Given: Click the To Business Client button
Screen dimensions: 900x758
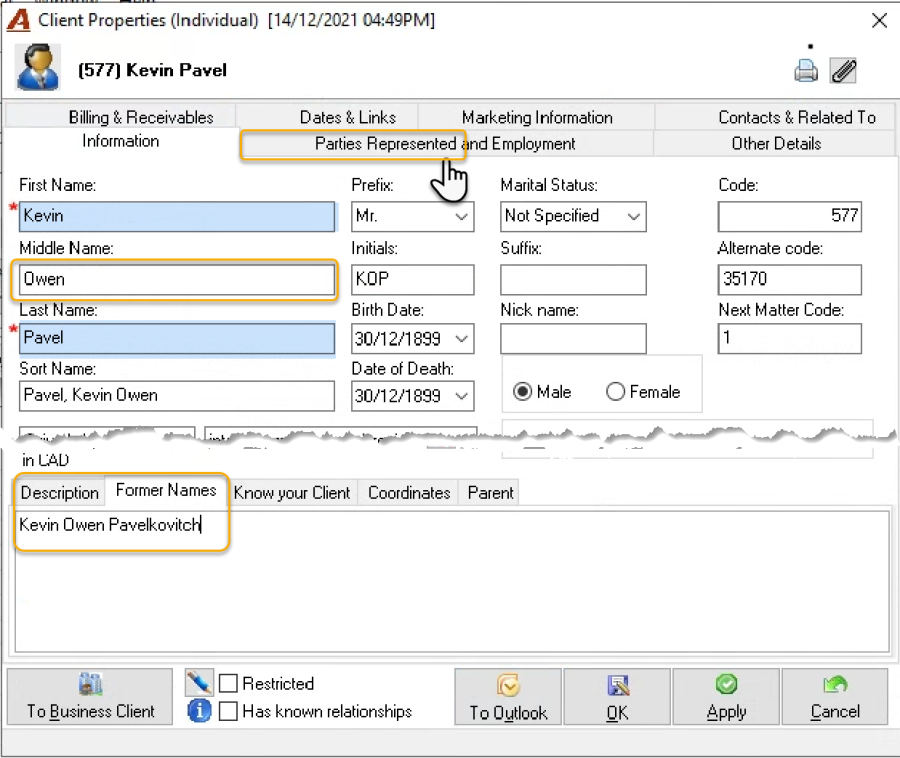Looking at the screenshot, I should (x=90, y=697).
